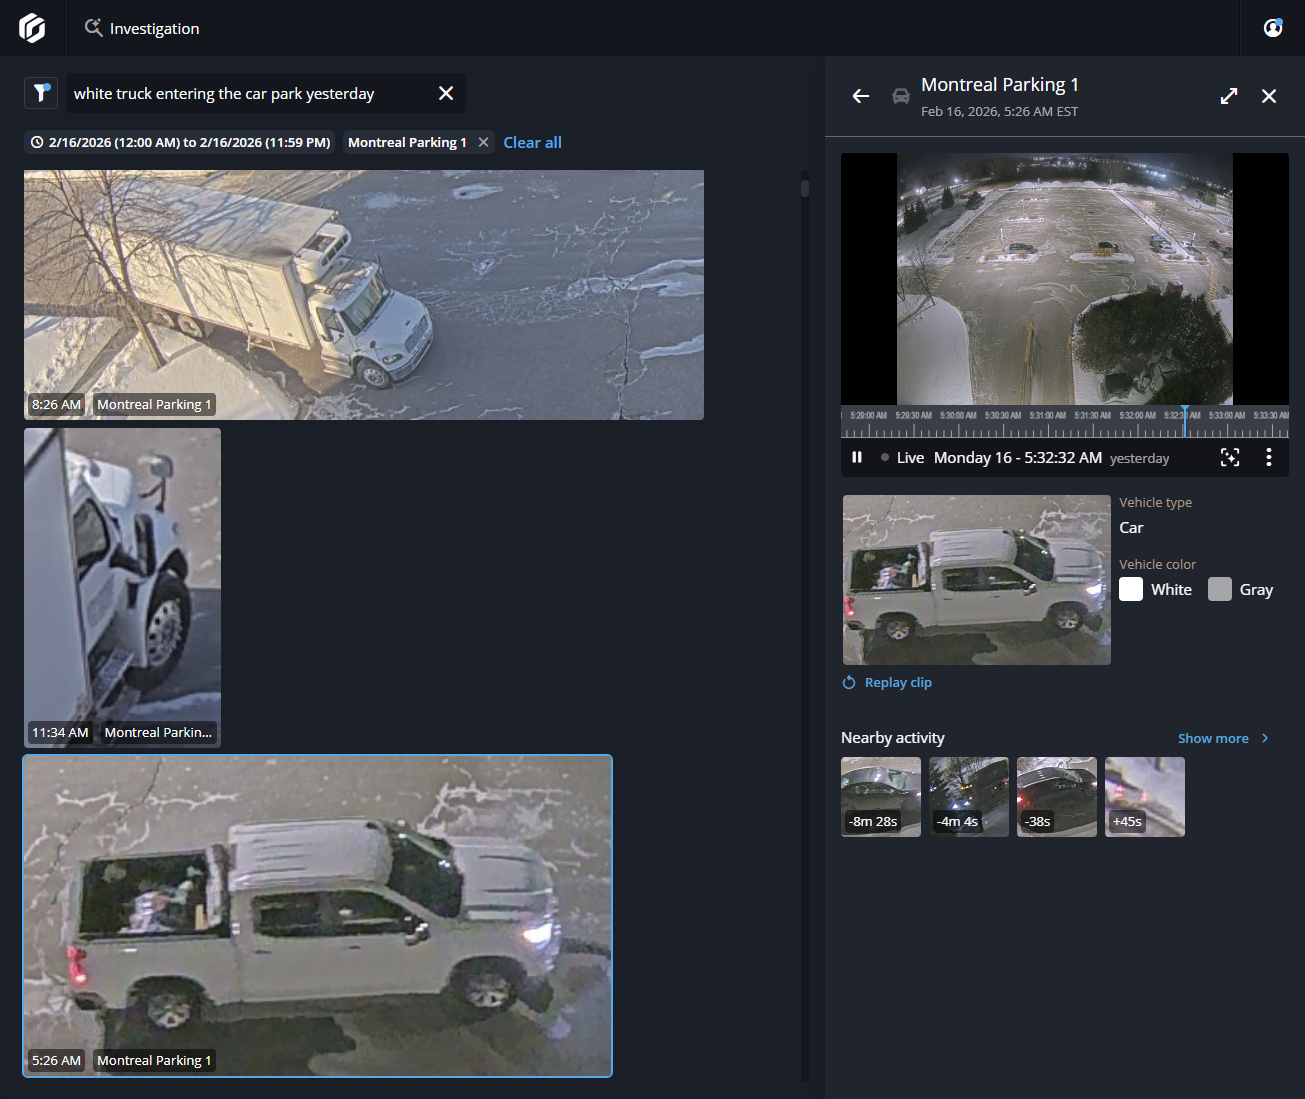Click the Replay clip link

[x=897, y=682]
